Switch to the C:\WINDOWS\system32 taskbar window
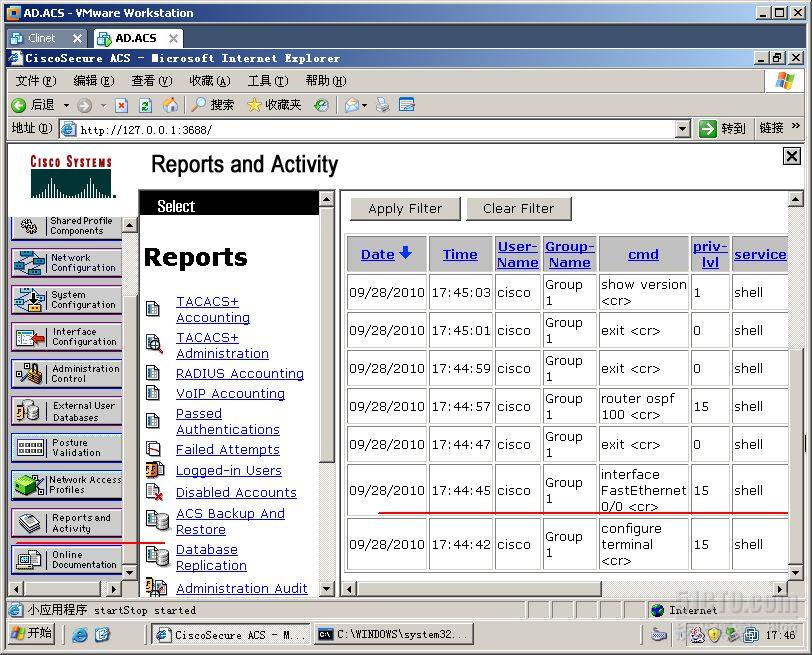Screen dimensions: 812x655 tap(394, 634)
